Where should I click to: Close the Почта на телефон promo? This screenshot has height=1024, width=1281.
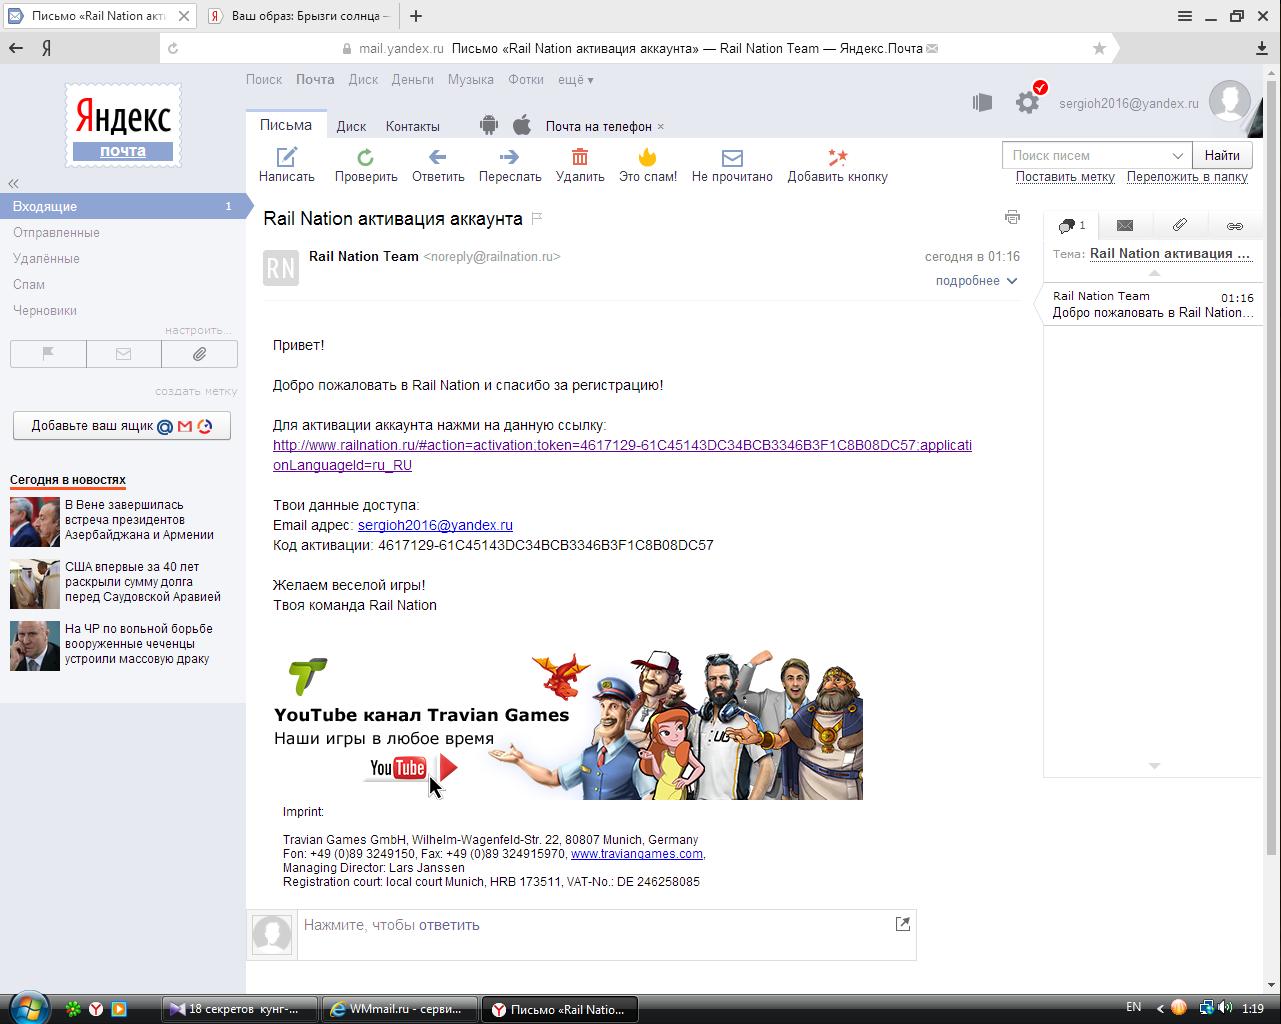[661, 126]
